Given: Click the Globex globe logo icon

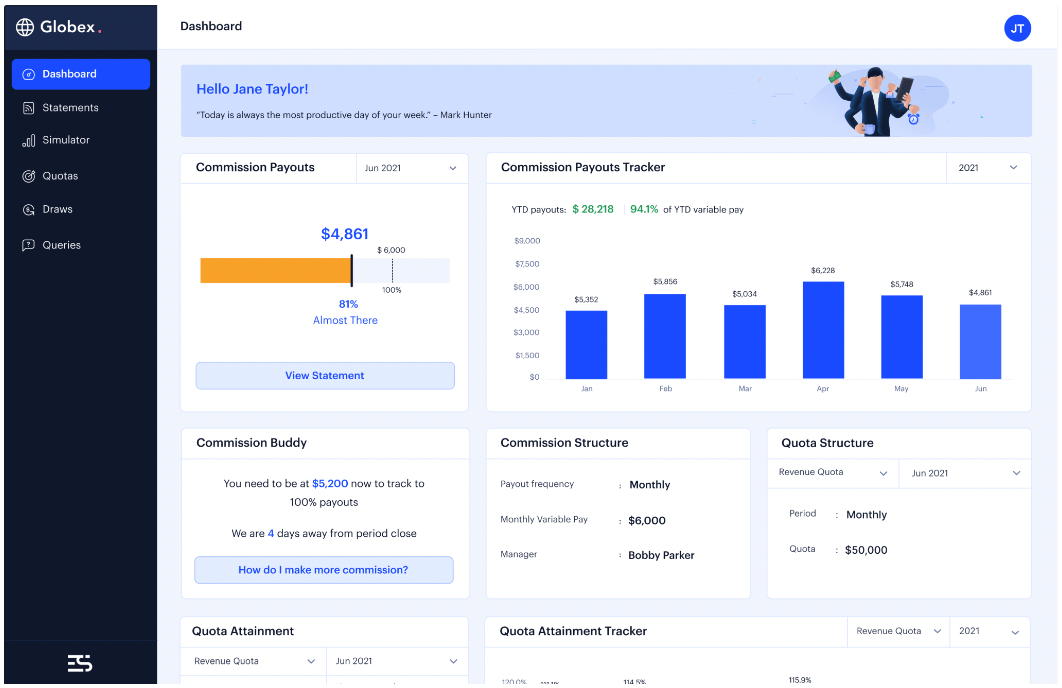Looking at the screenshot, I should [25, 27].
